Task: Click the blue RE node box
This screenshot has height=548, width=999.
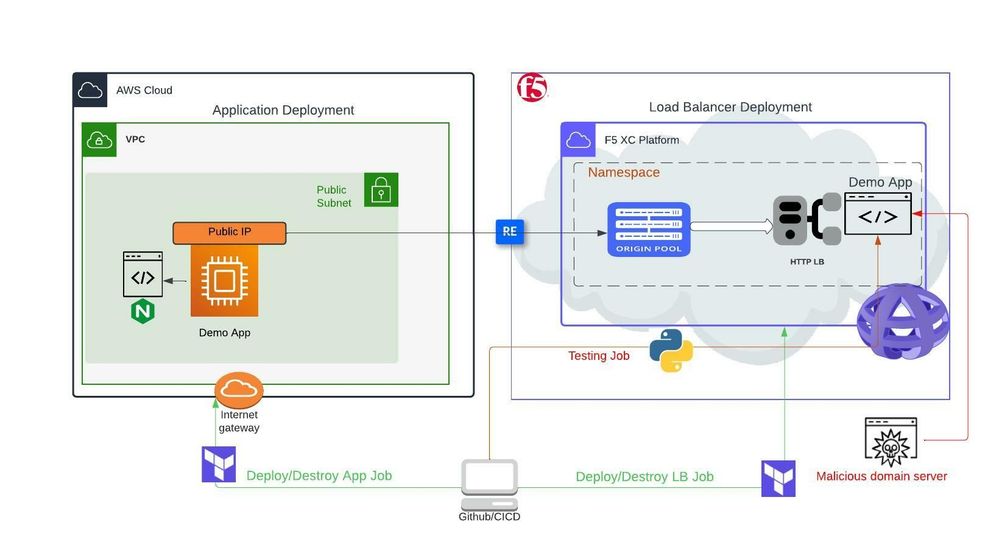Action: [x=510, y=231]
